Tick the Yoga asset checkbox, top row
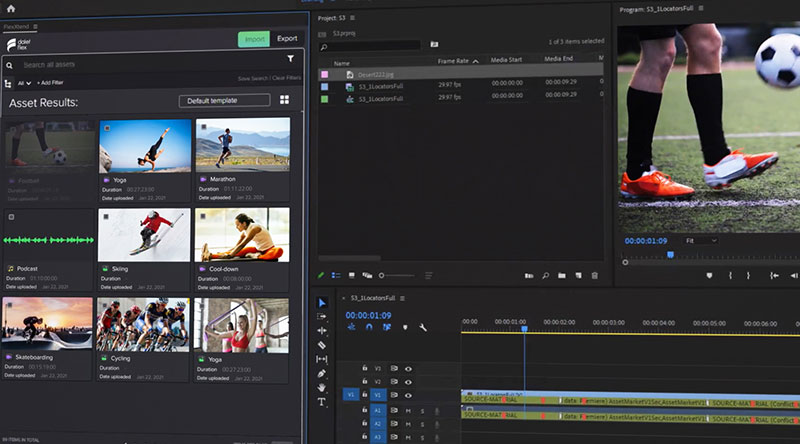The height and width of the screenshot is (444, 800). (107, 128)
